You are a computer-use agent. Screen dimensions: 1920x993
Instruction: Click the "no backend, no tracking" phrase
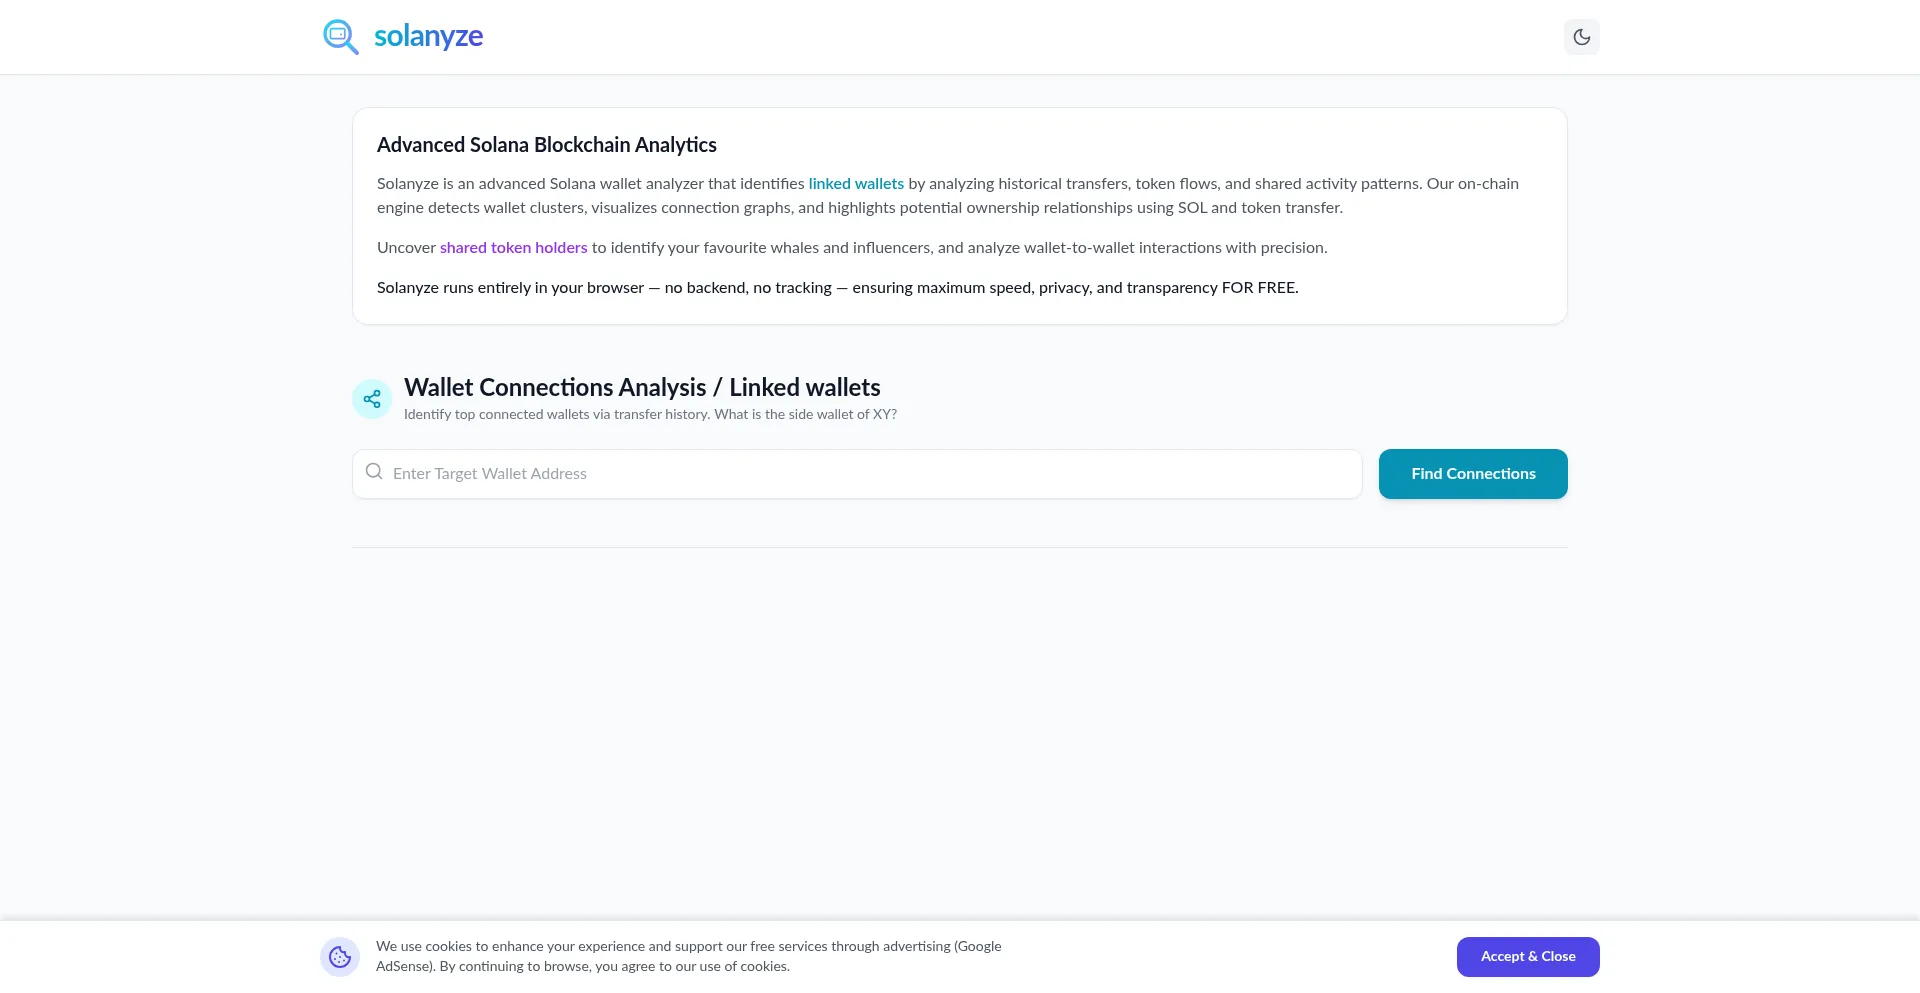click(x=748, y=288)
